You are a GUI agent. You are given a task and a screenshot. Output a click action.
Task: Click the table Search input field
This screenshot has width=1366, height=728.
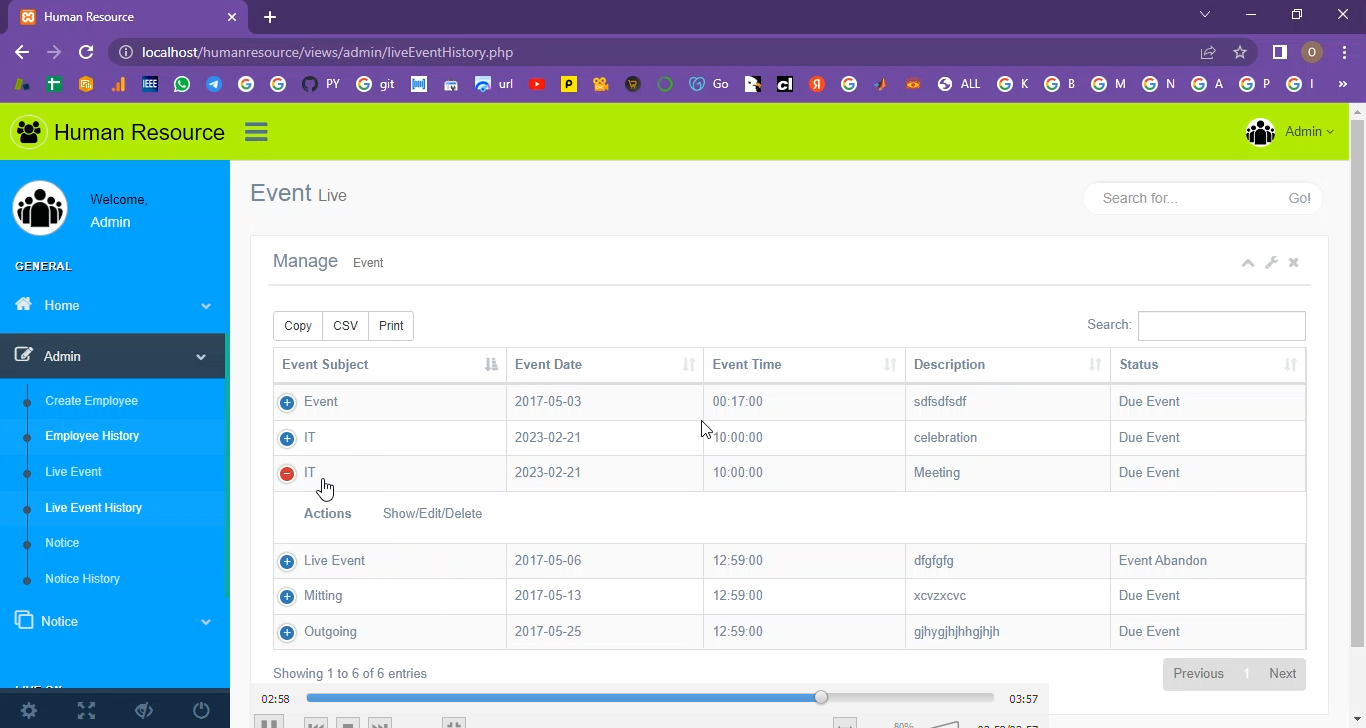(1221, 326)
